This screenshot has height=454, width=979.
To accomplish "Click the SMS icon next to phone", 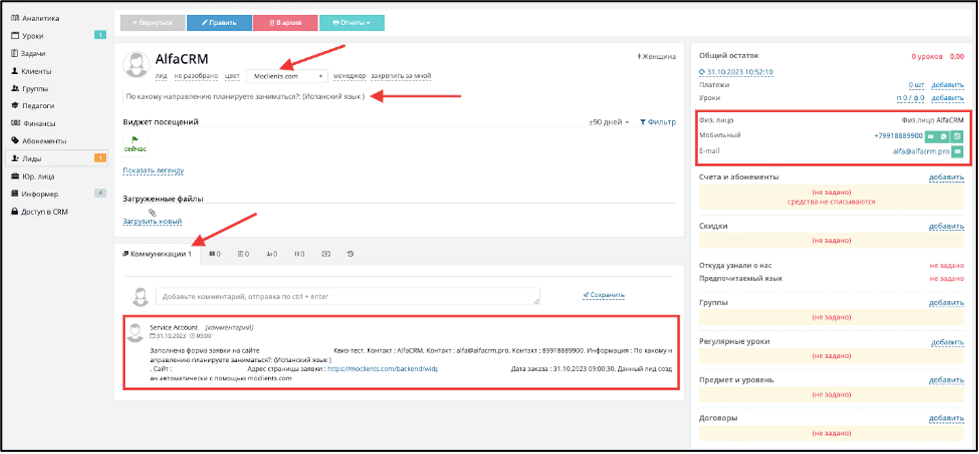I will pyautogui.click(x=931, y=136).
